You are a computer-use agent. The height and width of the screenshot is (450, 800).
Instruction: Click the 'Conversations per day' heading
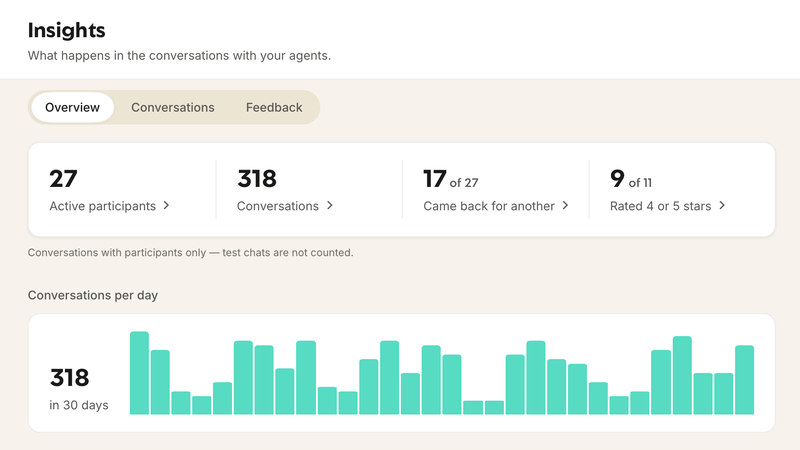[93, 295]
